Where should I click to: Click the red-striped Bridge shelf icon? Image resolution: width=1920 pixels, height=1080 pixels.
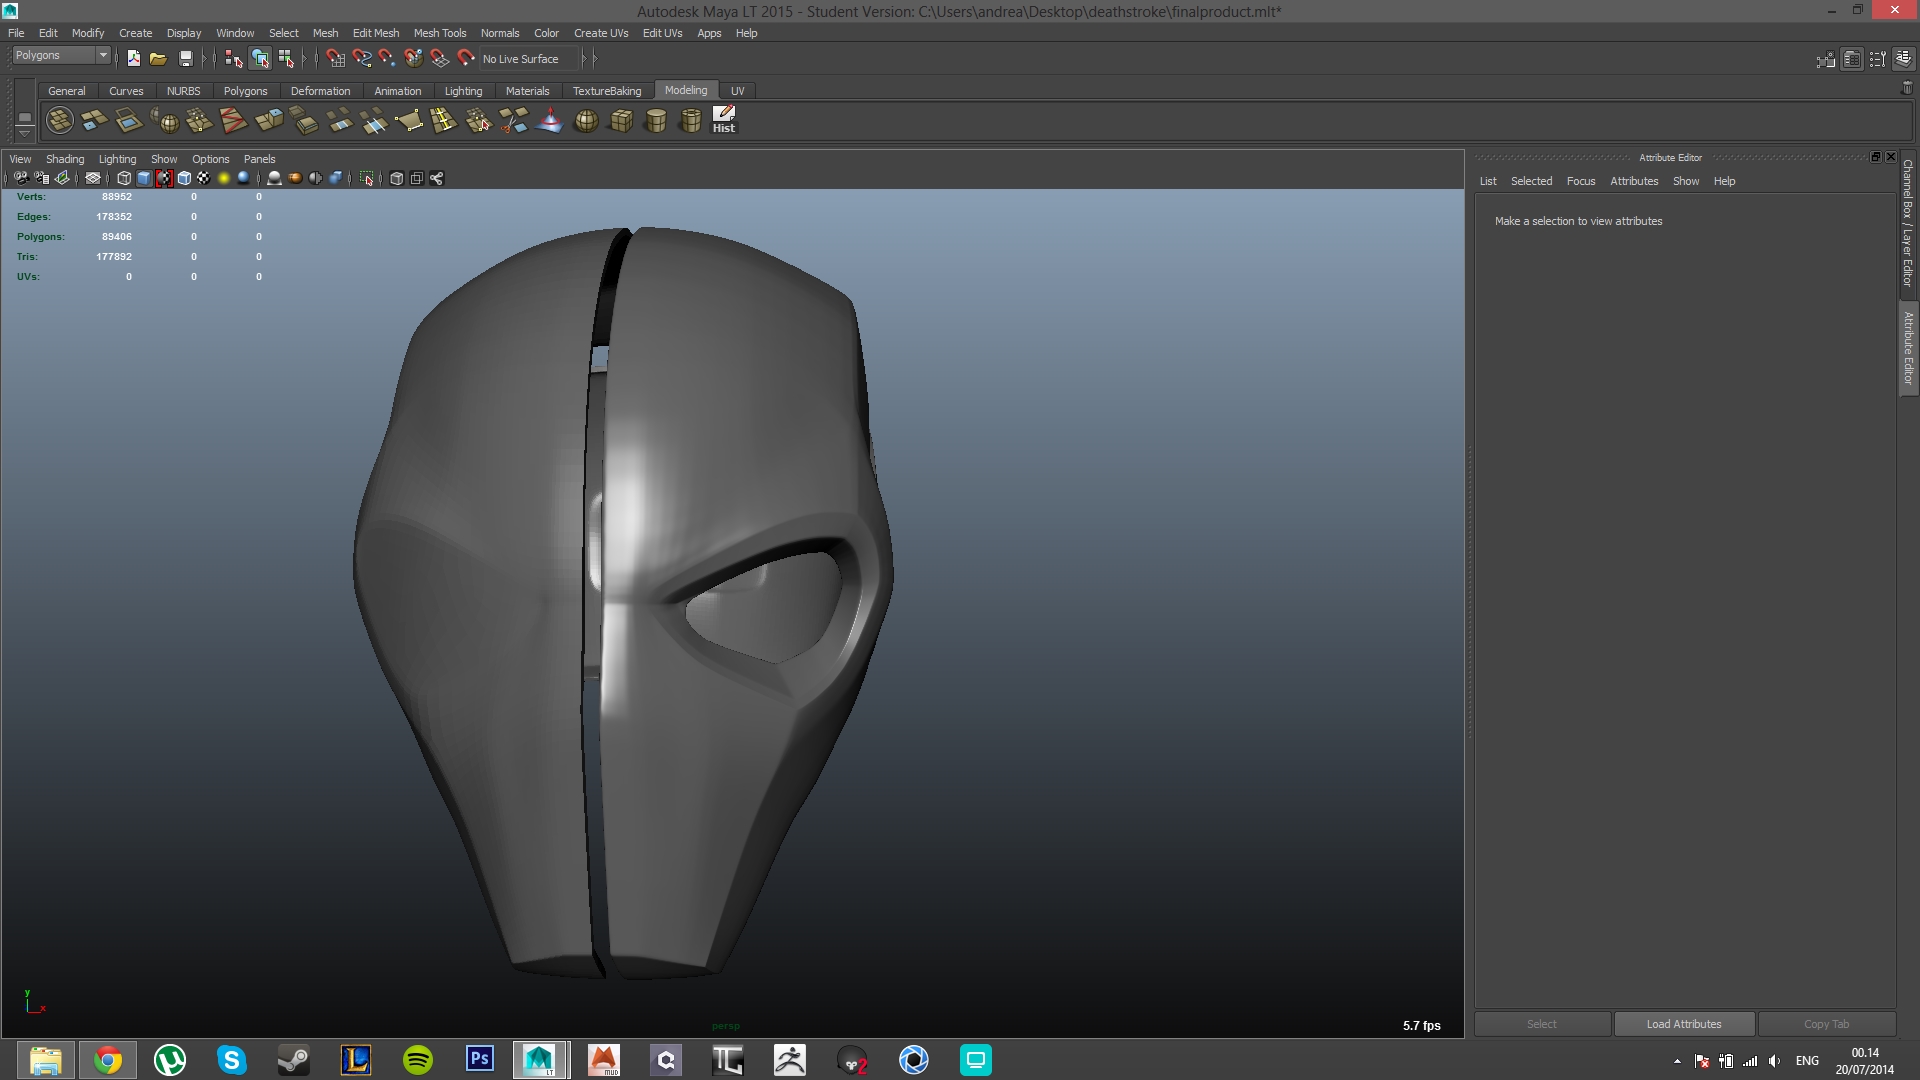pos(233,121)
